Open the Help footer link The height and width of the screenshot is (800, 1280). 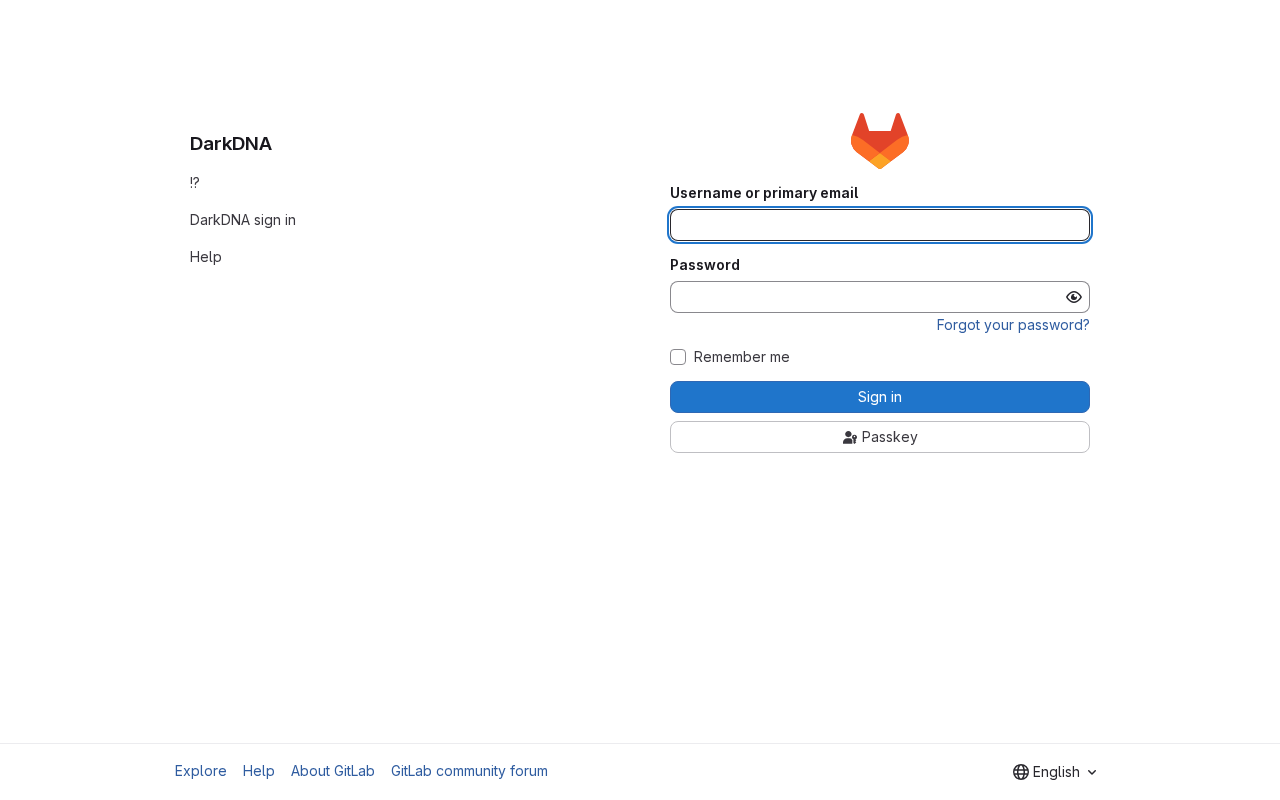[x=259, y=771]
